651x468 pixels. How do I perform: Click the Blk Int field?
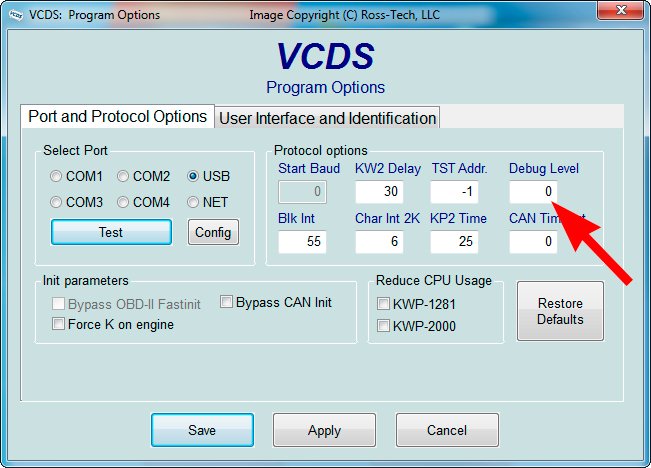click(x=302, y=242)
